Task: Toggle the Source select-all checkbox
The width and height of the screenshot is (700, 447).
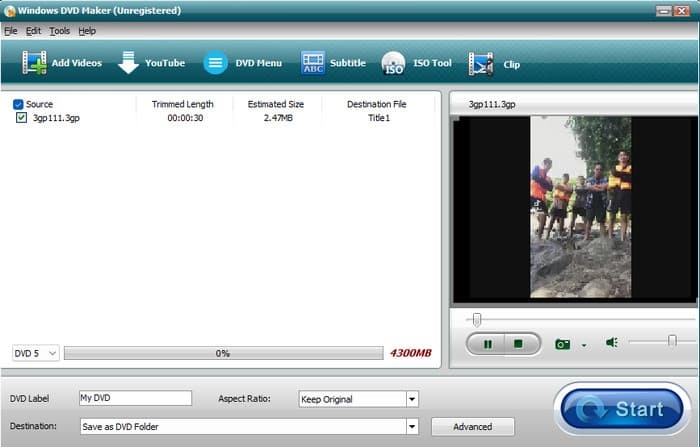Action: pos(18,104)
